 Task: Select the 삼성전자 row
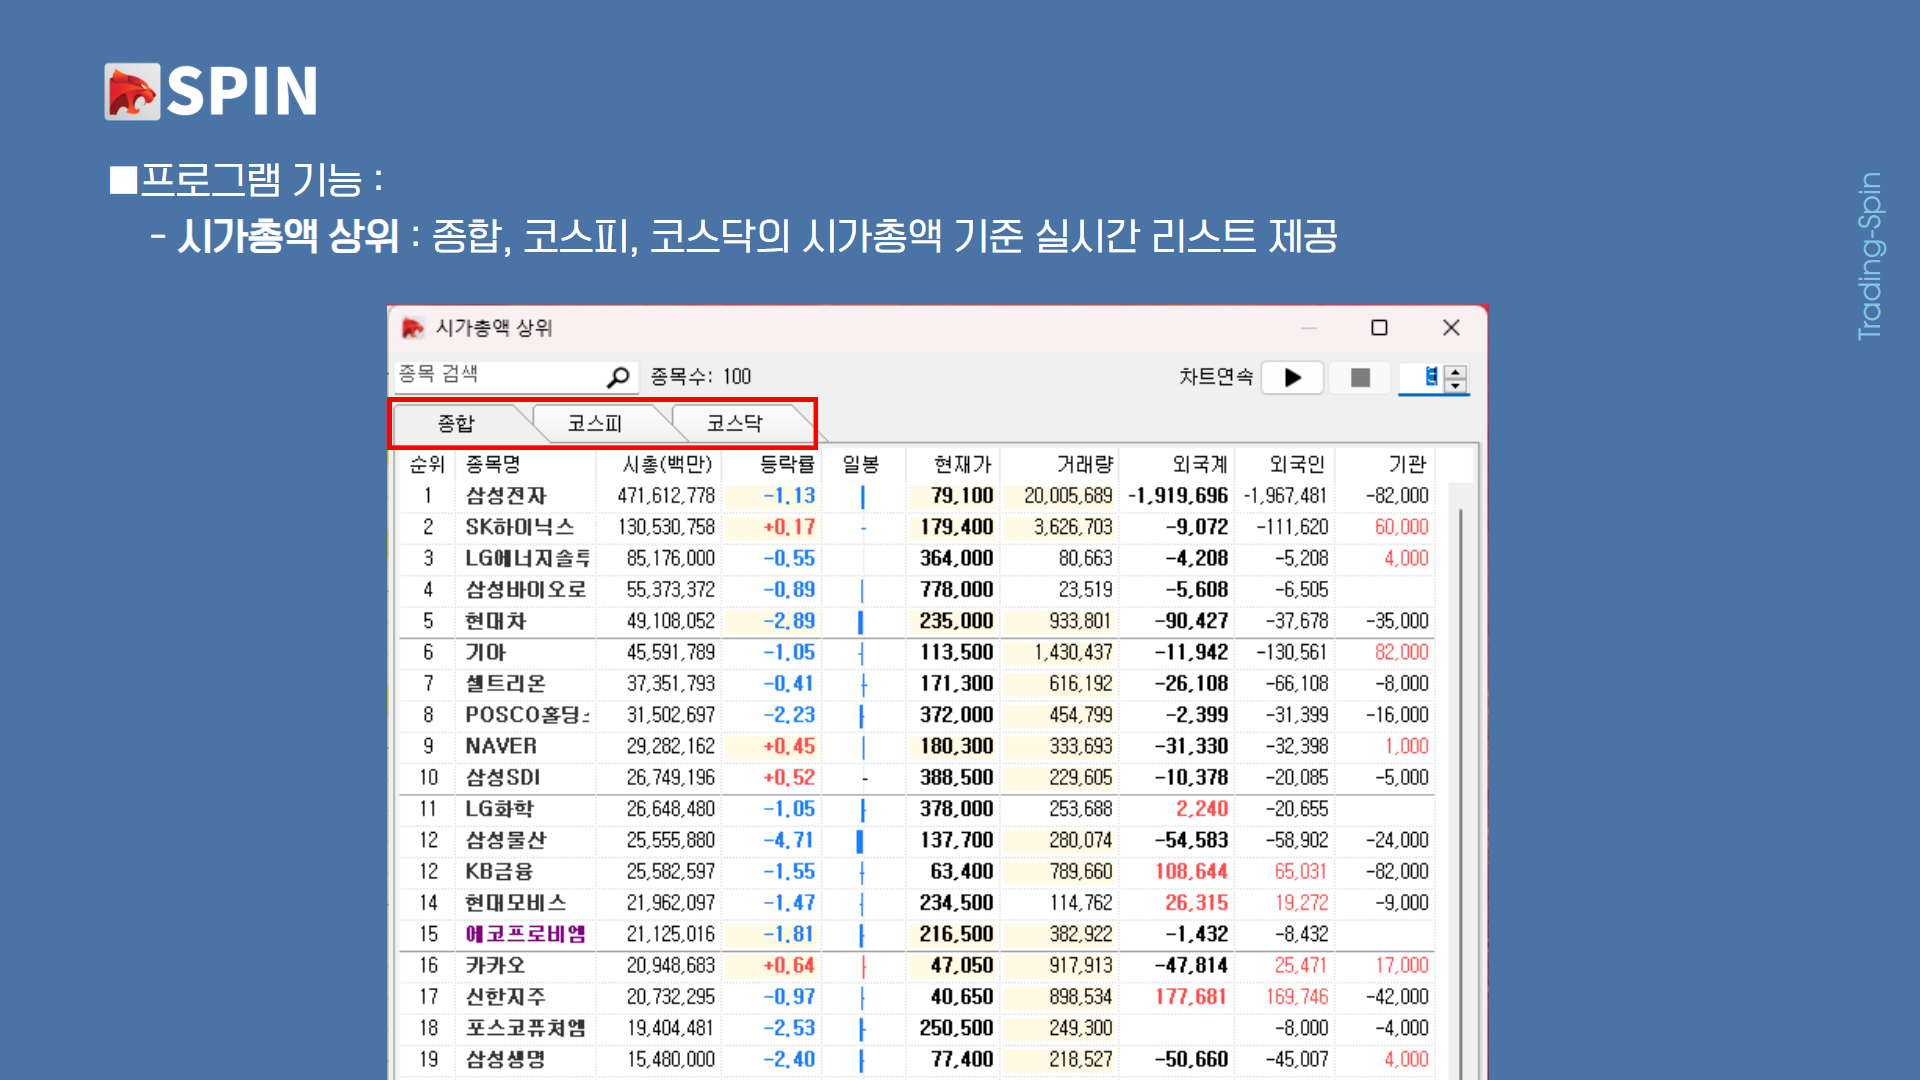tap(916, 496)
